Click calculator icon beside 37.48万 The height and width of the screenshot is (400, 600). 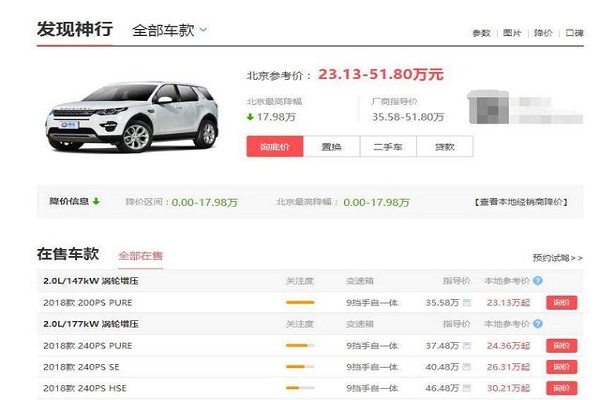(466, 346)
